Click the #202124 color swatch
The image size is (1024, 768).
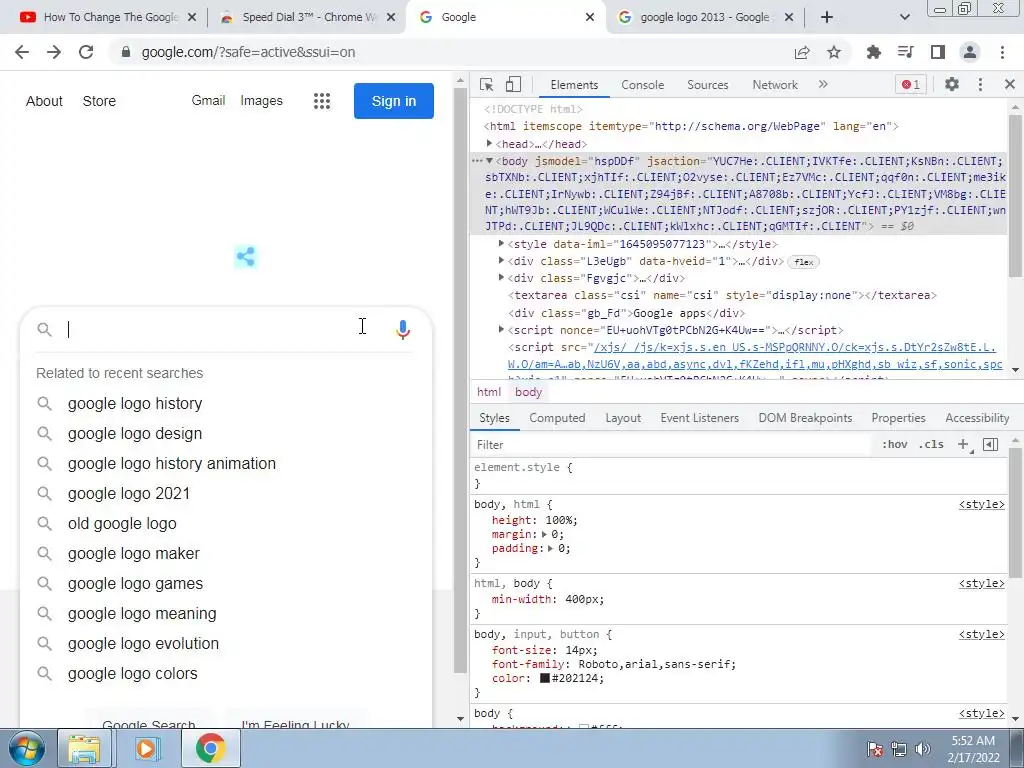[x=545, y=679]
